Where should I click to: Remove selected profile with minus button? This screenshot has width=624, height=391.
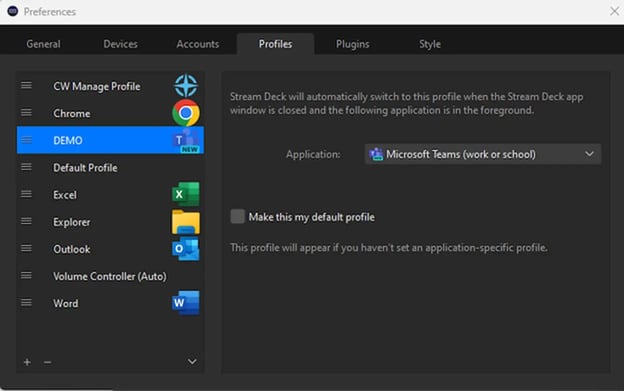coord(47,362)
